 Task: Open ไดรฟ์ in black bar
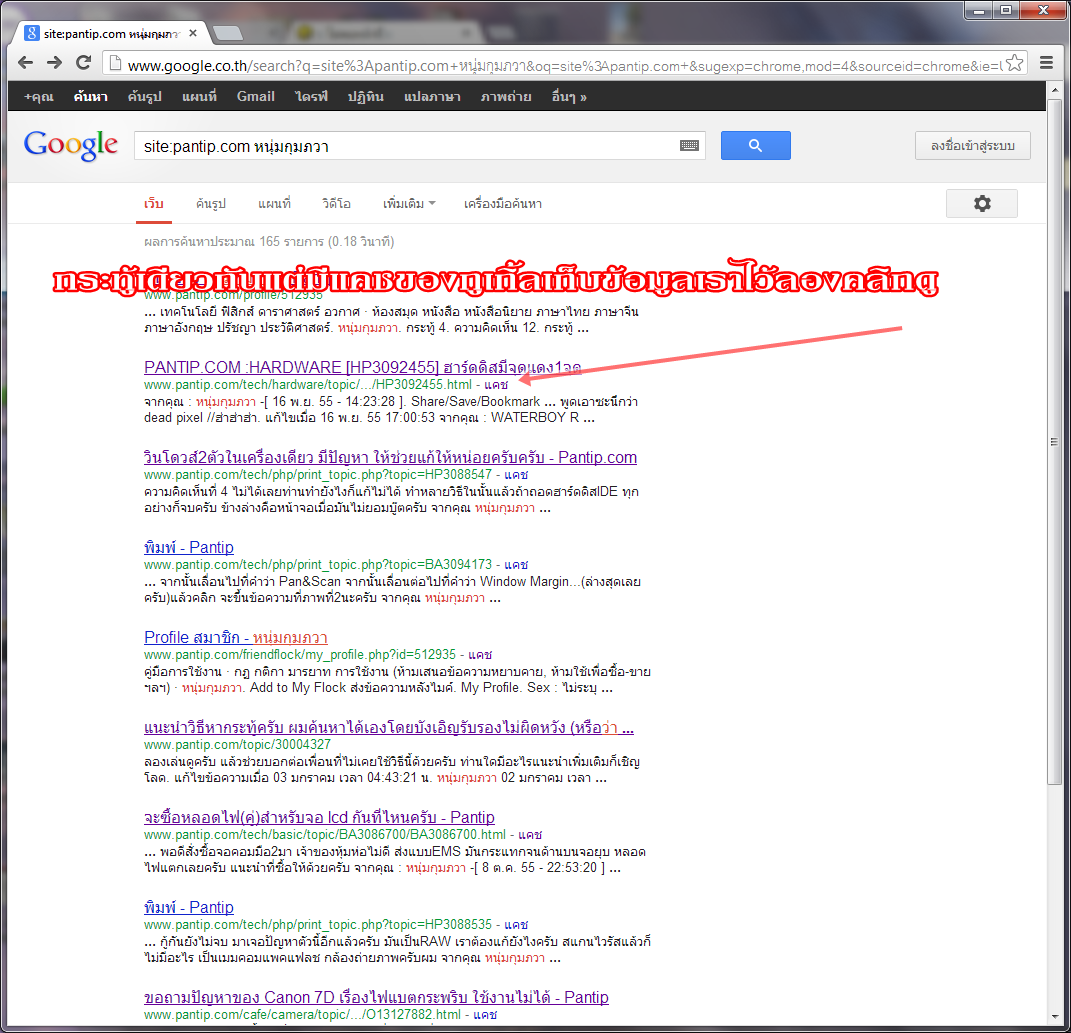tap(311, 97)
